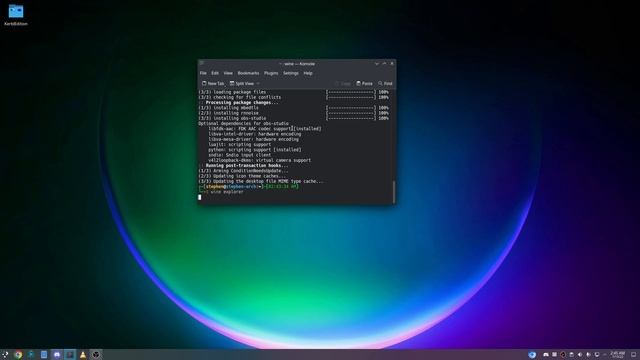Open the teal app icon beside Chrome
Image resolution: width=640 pixels, height=360 pixels.
point(31,355)
